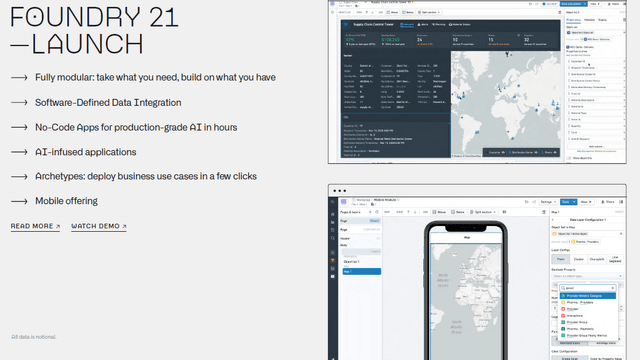Open Split section dropdown in mobile module toolbar
Viewport: 640px width, 360px height.
[x=482, y=212]
